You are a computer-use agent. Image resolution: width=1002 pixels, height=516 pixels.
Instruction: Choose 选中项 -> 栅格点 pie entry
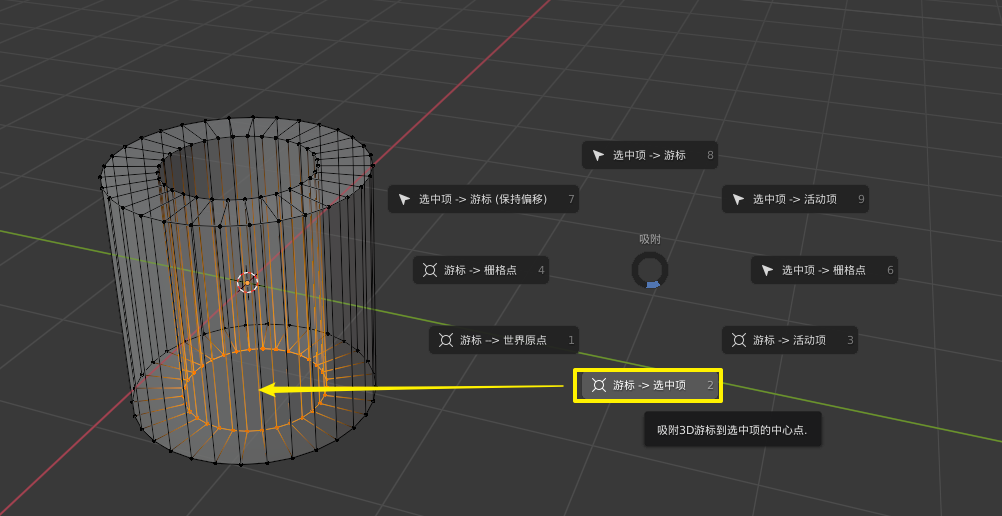(824, 270)
